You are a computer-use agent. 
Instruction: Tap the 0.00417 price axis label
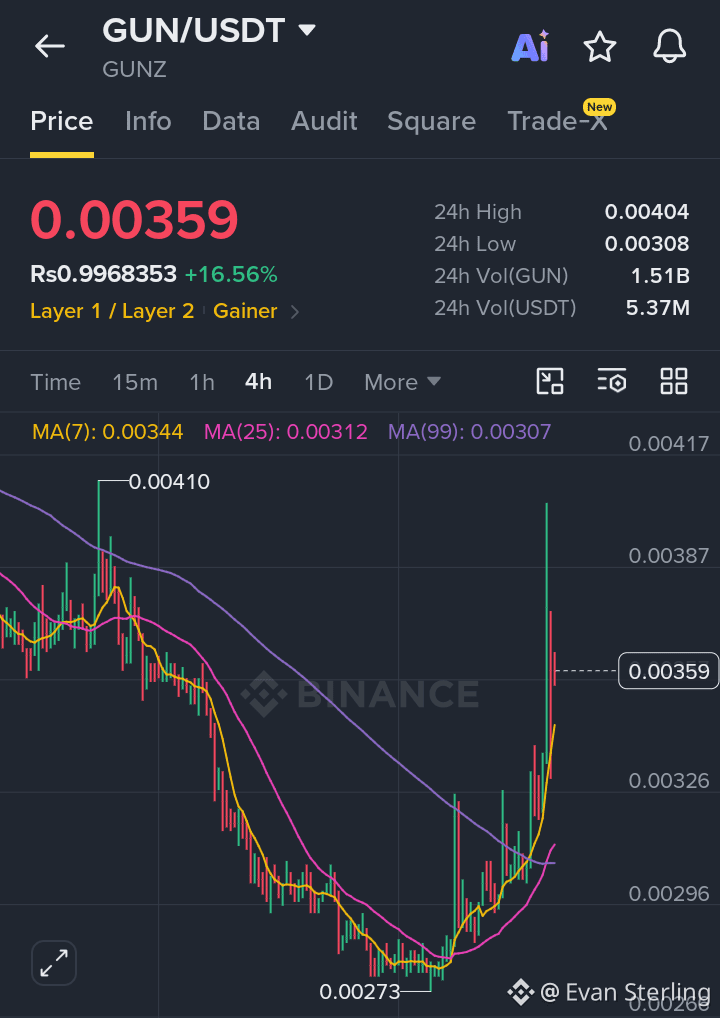(669, 444)
